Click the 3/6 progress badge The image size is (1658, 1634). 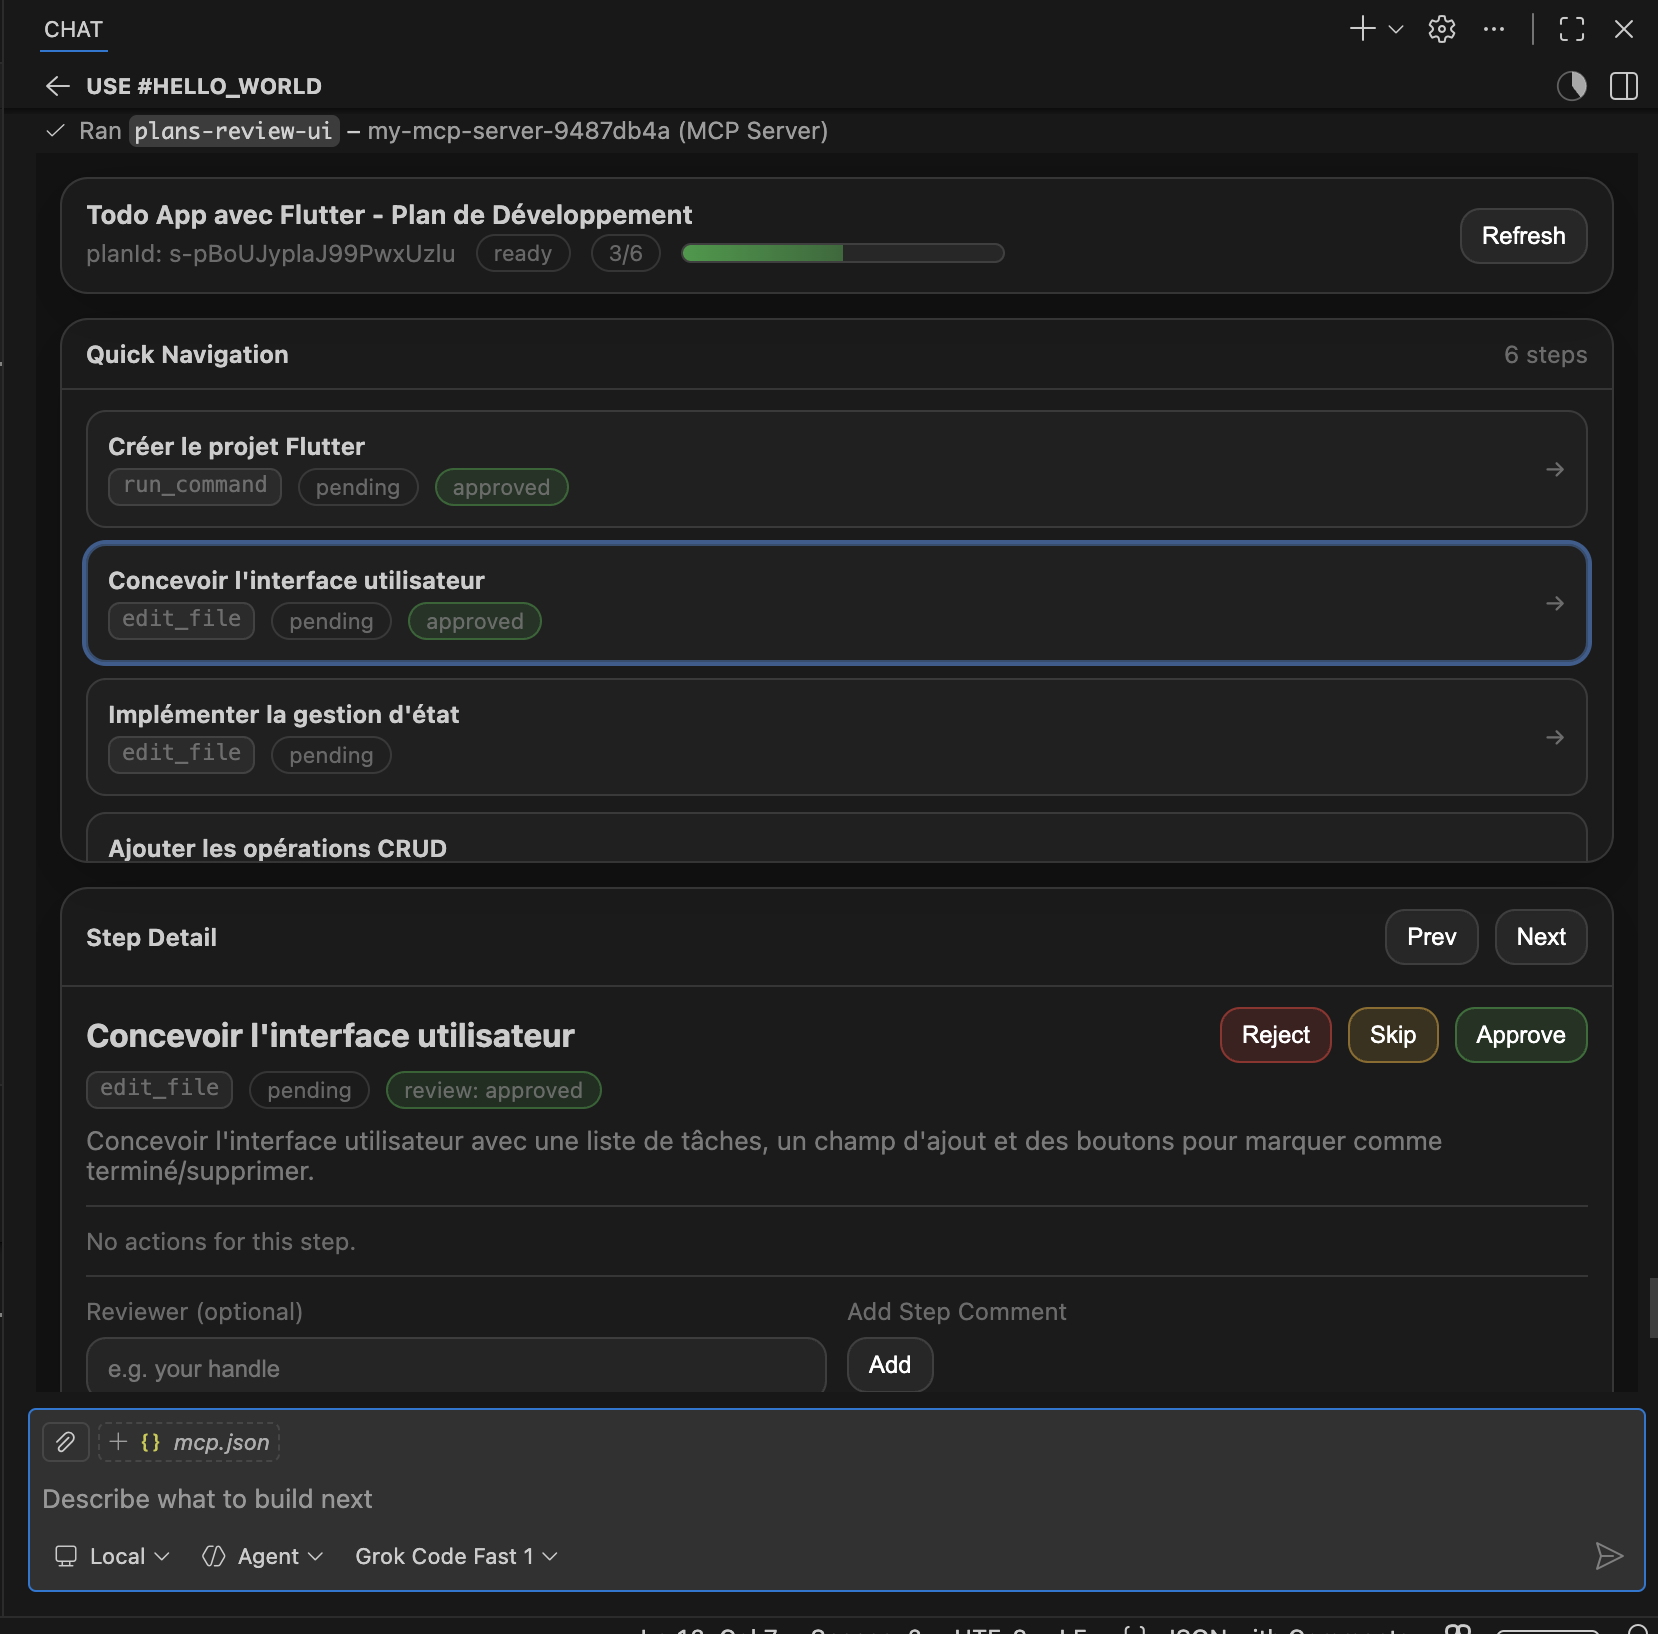coord(626,253)
